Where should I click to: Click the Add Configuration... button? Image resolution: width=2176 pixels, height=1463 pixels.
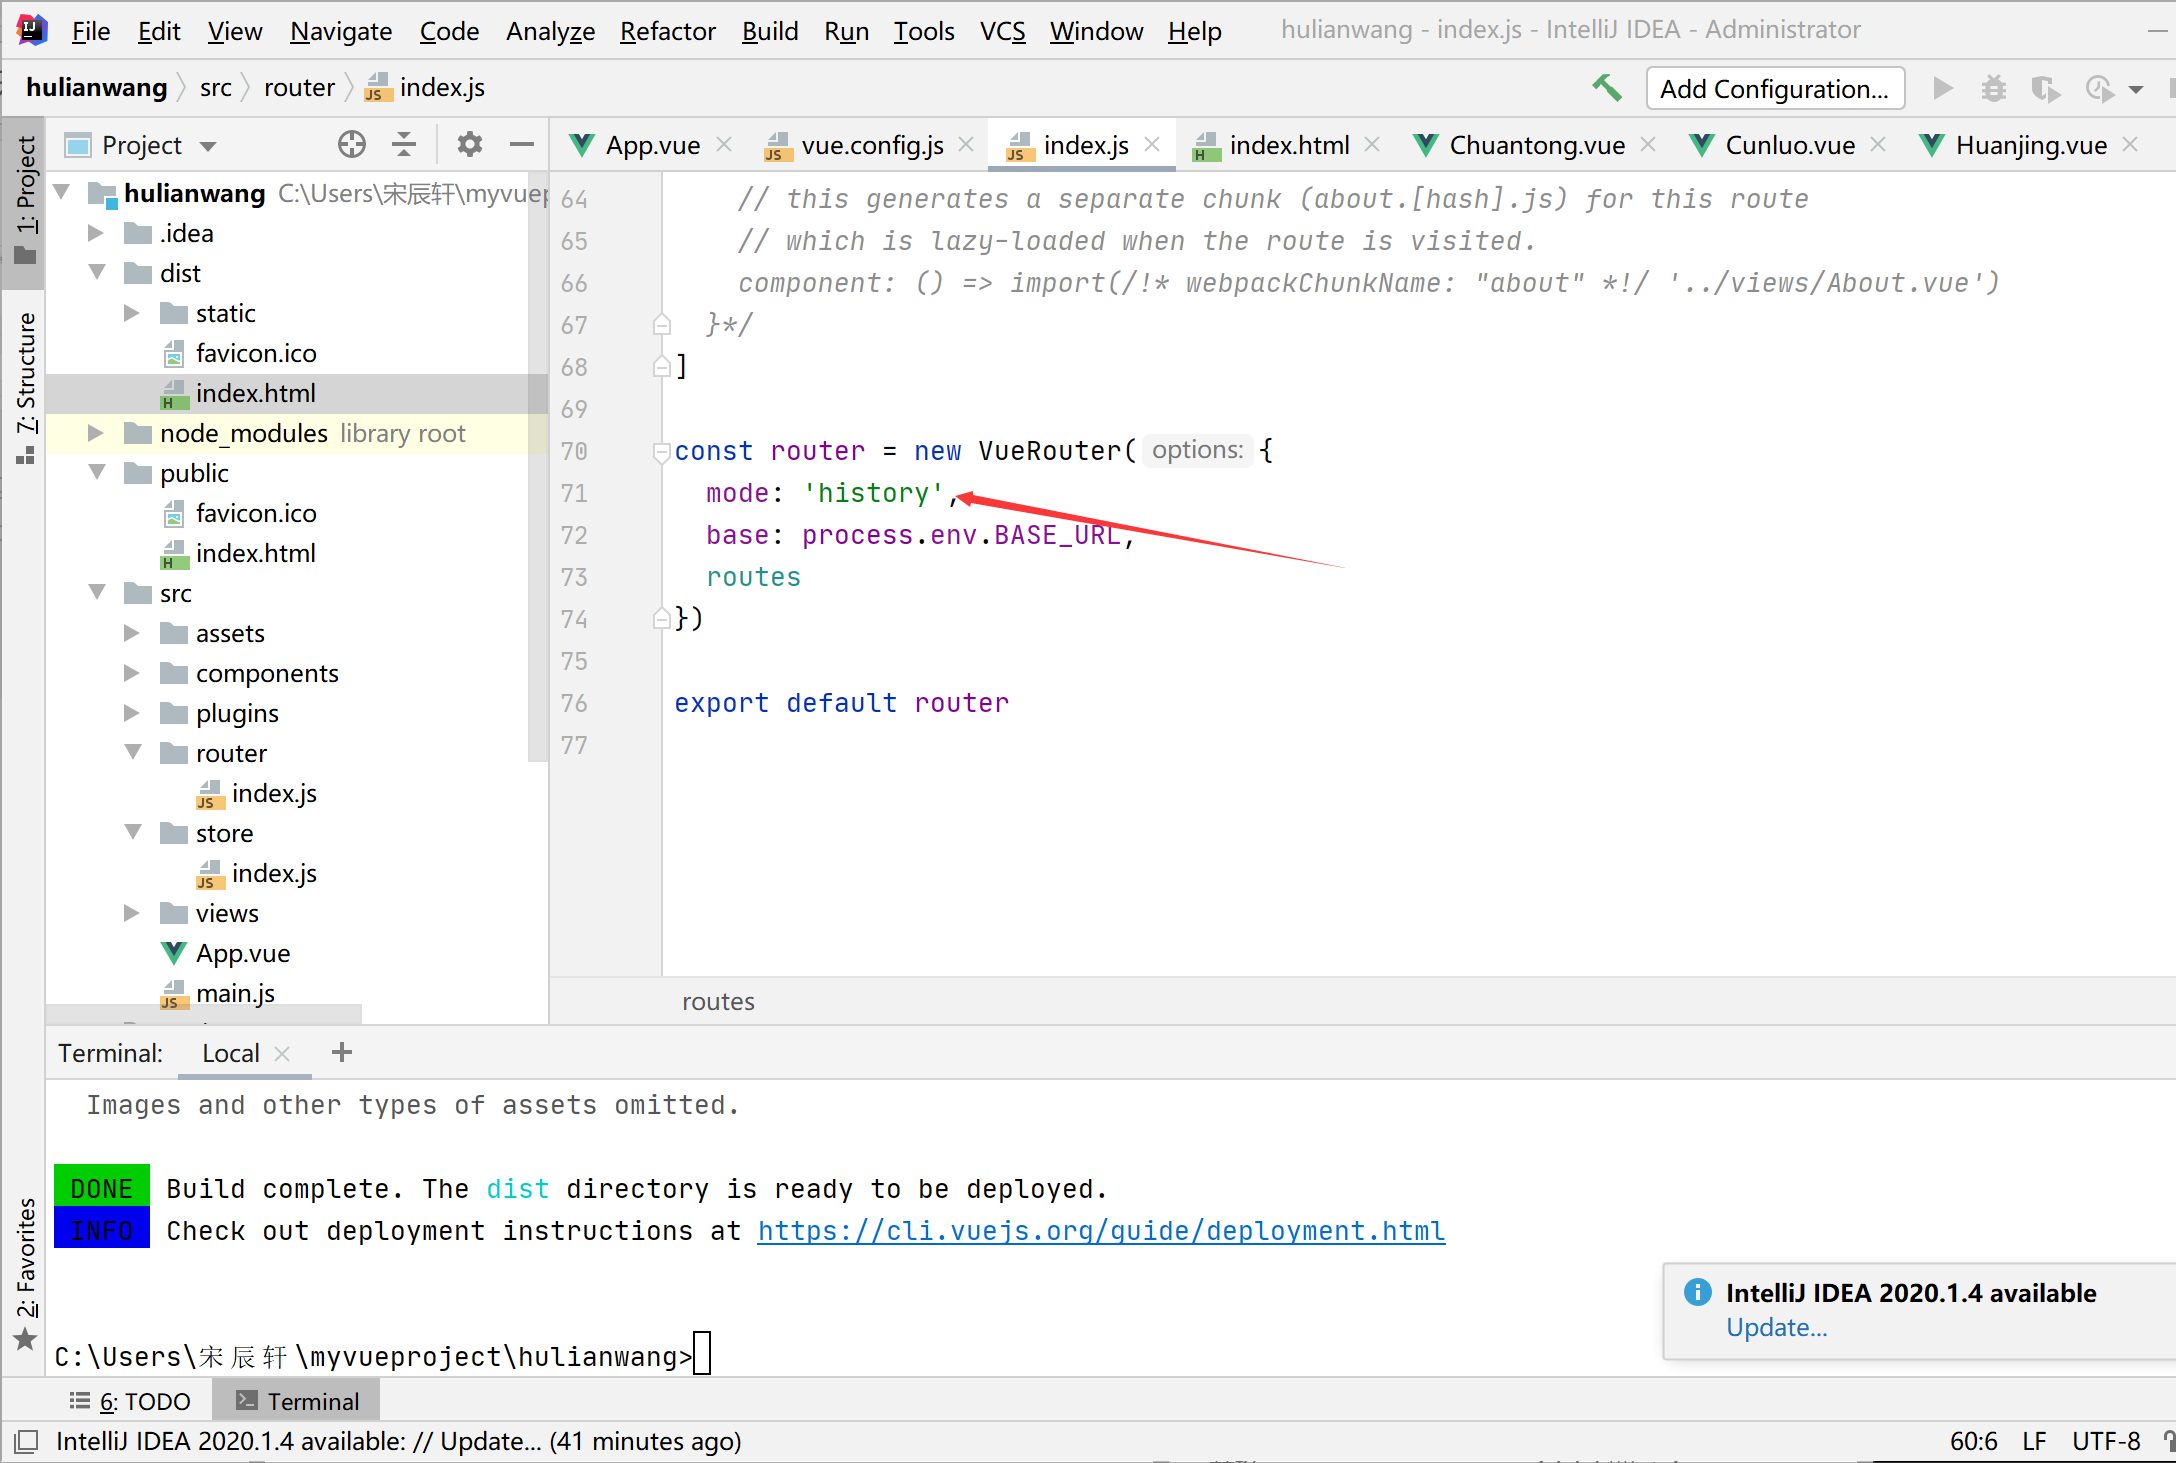coord(1774,89)
